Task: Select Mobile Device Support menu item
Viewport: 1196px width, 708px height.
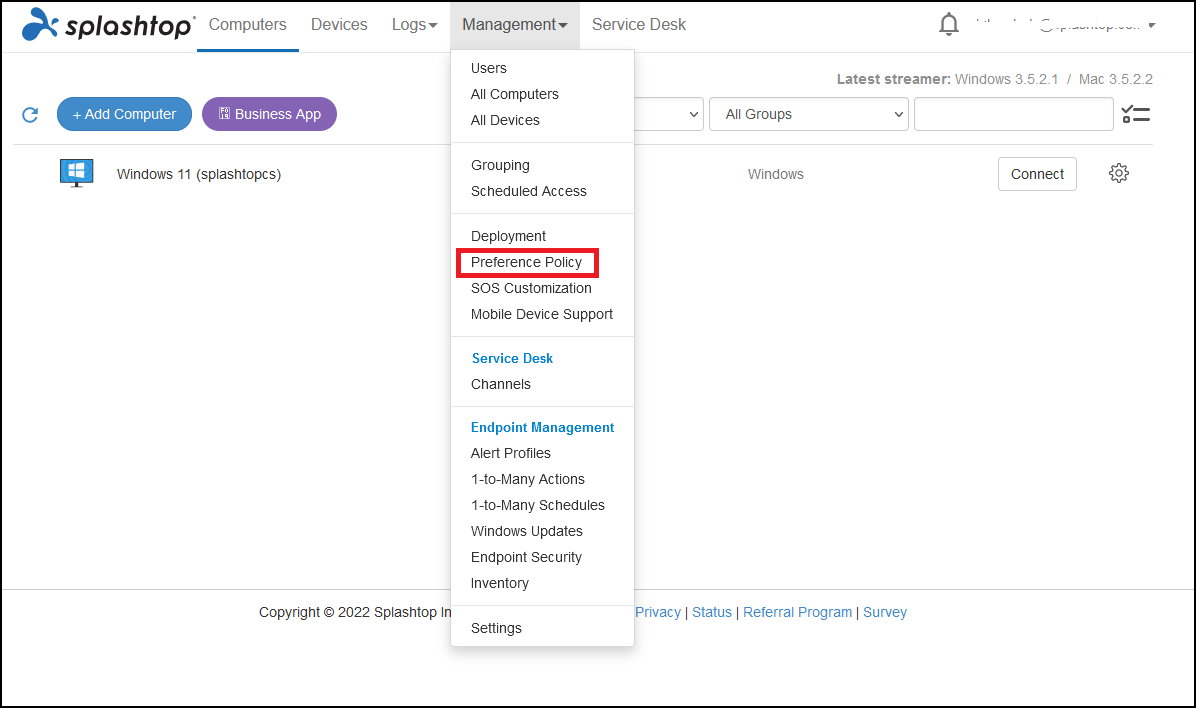Action: click(x=542, y=314)
